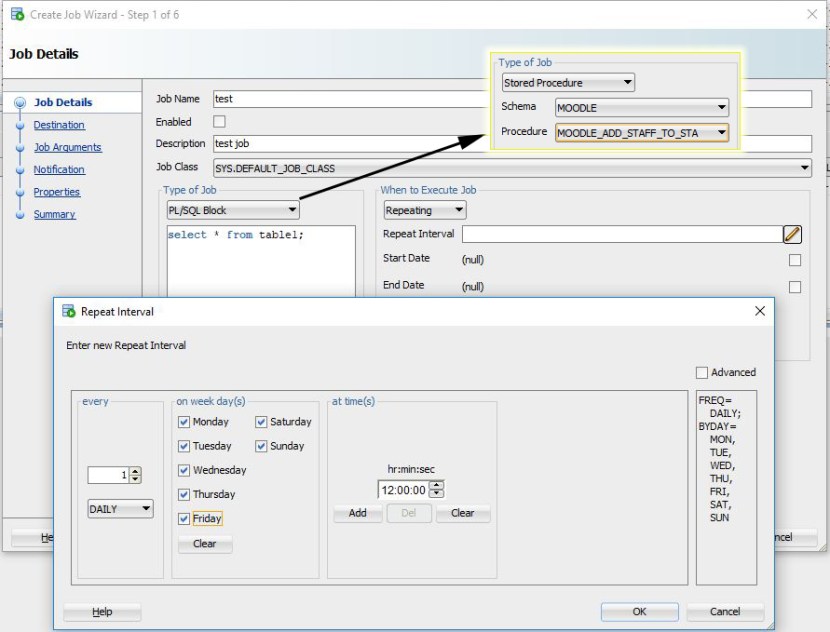This screenshot has width=830, height=632.
Task: Open the Repeating execution dropdown
Action: click(x=425, y=211)
